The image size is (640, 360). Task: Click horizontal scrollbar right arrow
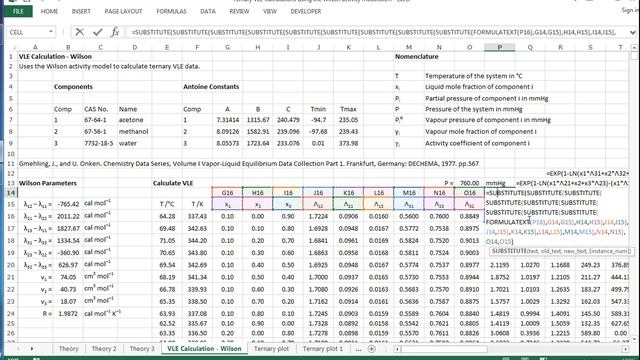coord(625,349)
